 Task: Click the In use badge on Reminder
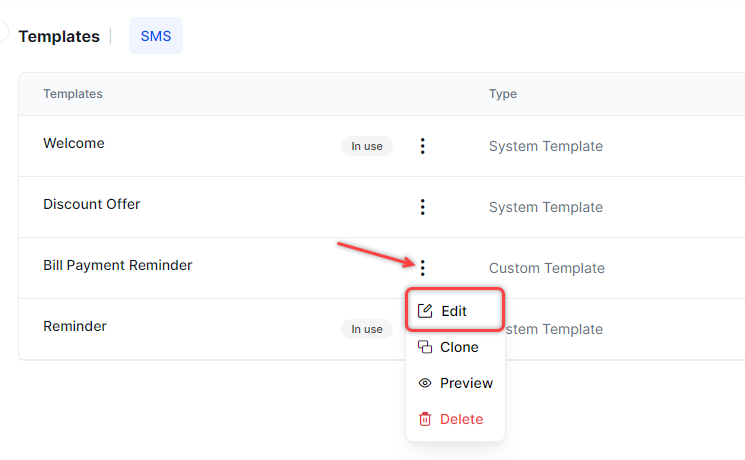tap(367, 329)
